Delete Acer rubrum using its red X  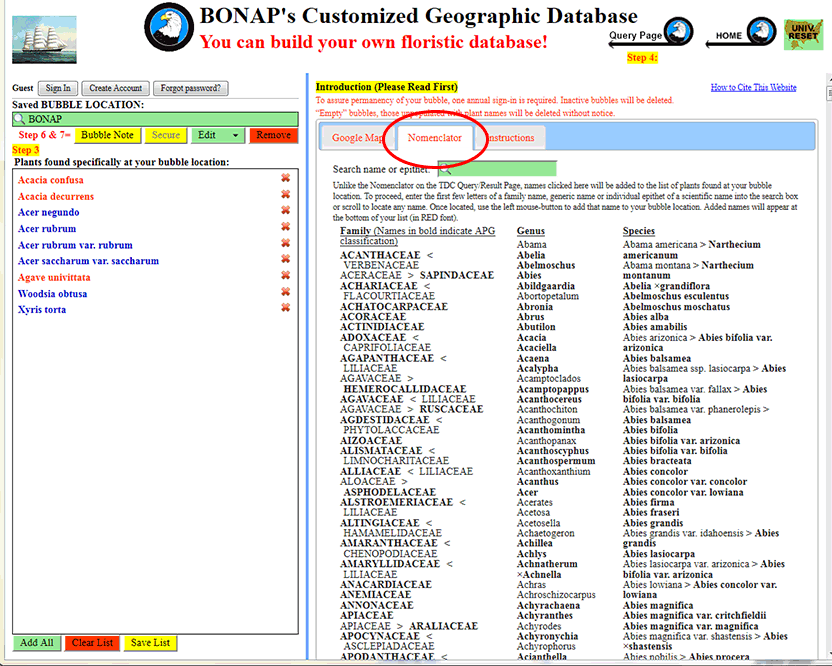click(x=285, y=227)
